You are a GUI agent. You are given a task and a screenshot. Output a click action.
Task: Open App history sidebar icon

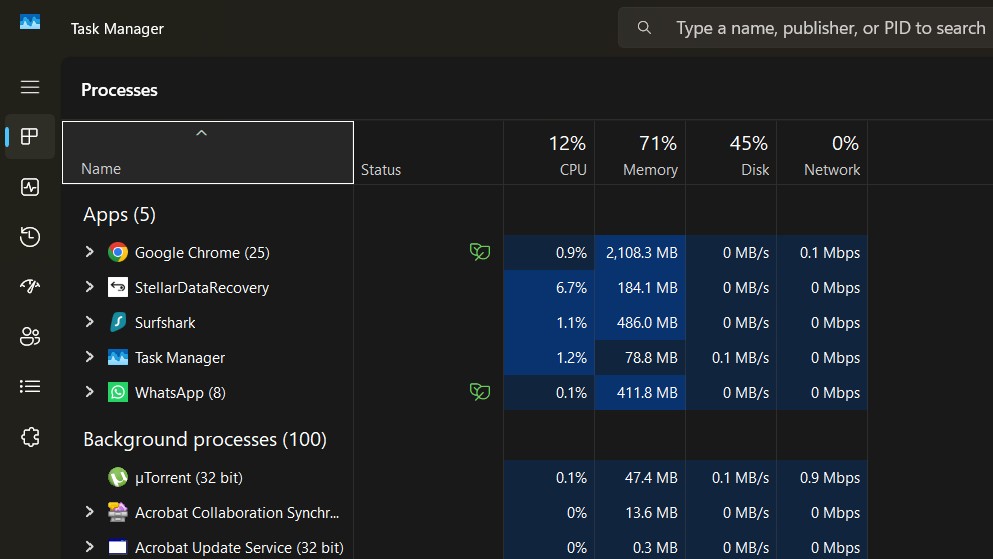[30, 237]
